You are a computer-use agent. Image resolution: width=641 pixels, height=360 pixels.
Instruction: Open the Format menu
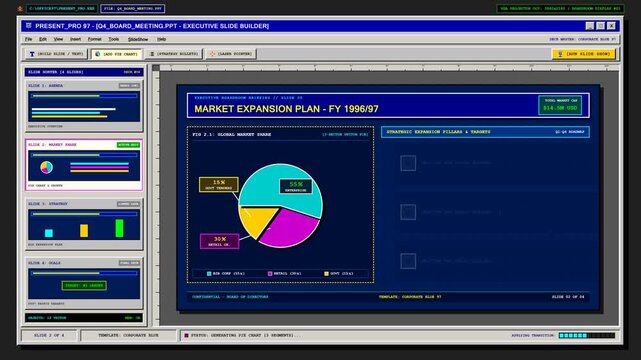pyautogui.click(x=94, y=39)
